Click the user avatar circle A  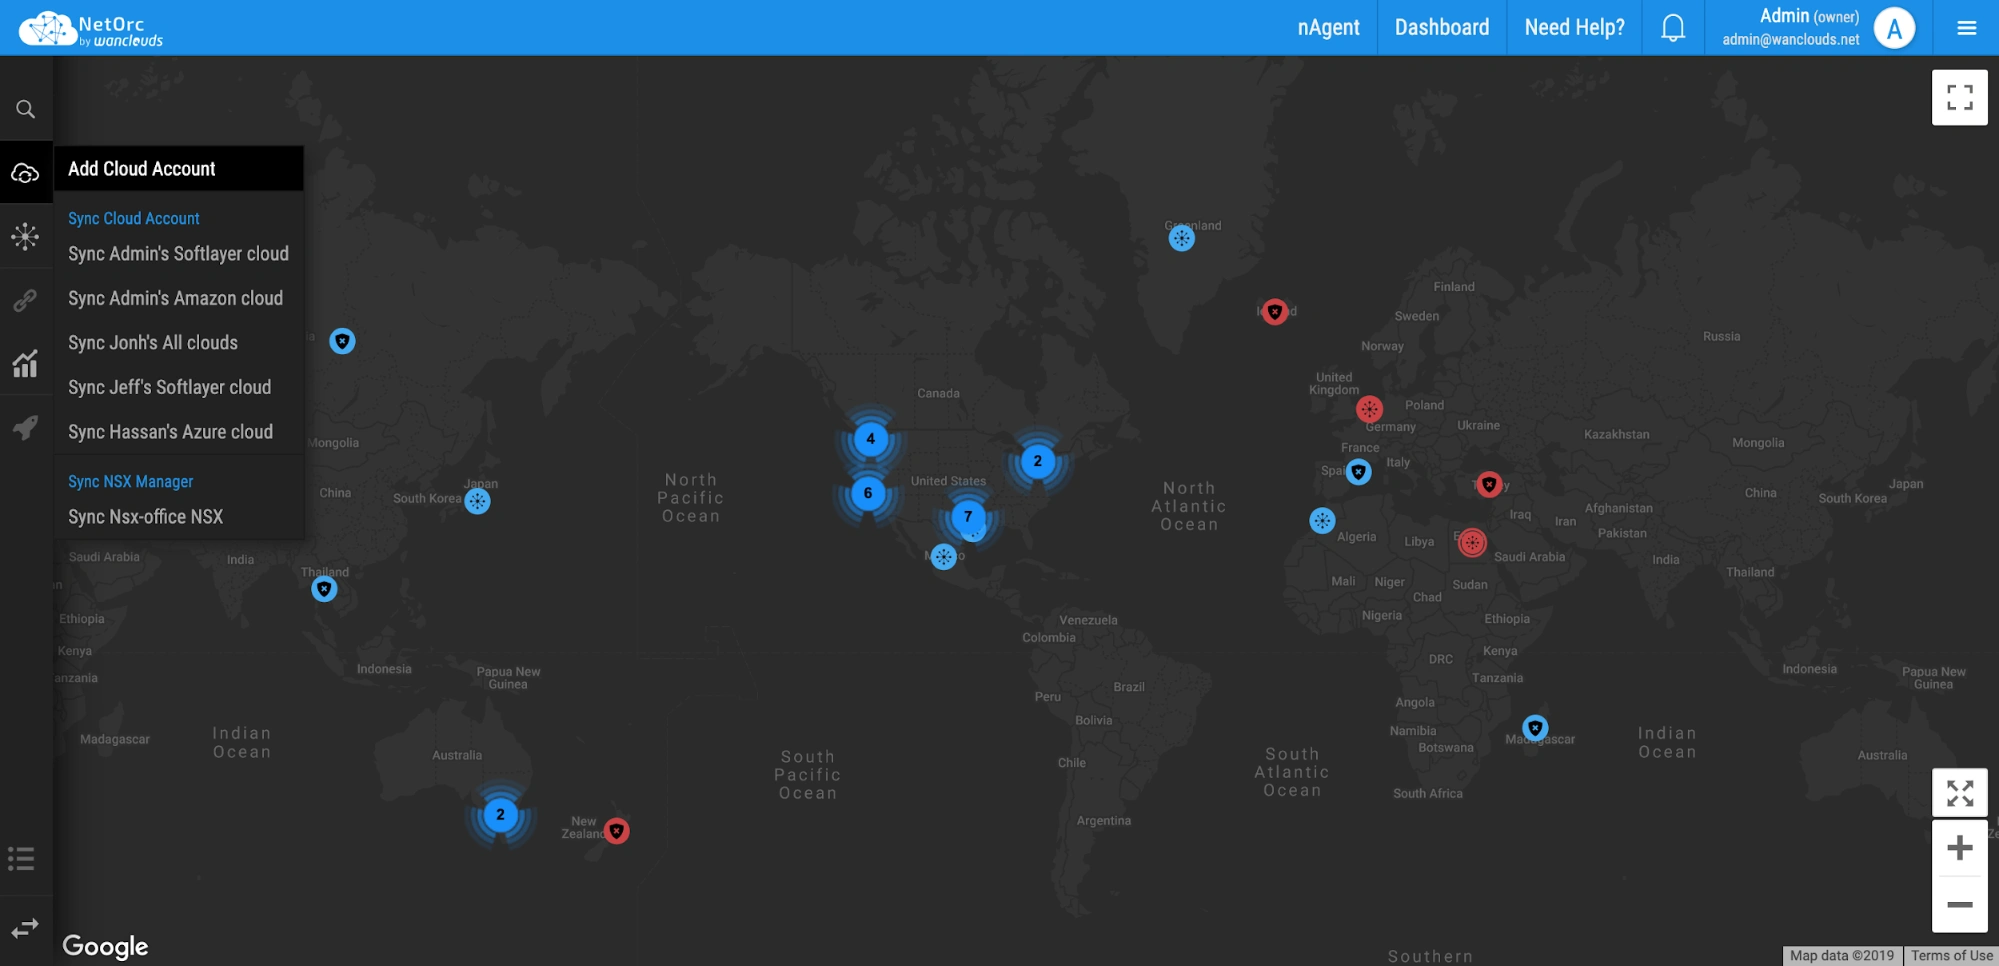[x=1894, y=28]
